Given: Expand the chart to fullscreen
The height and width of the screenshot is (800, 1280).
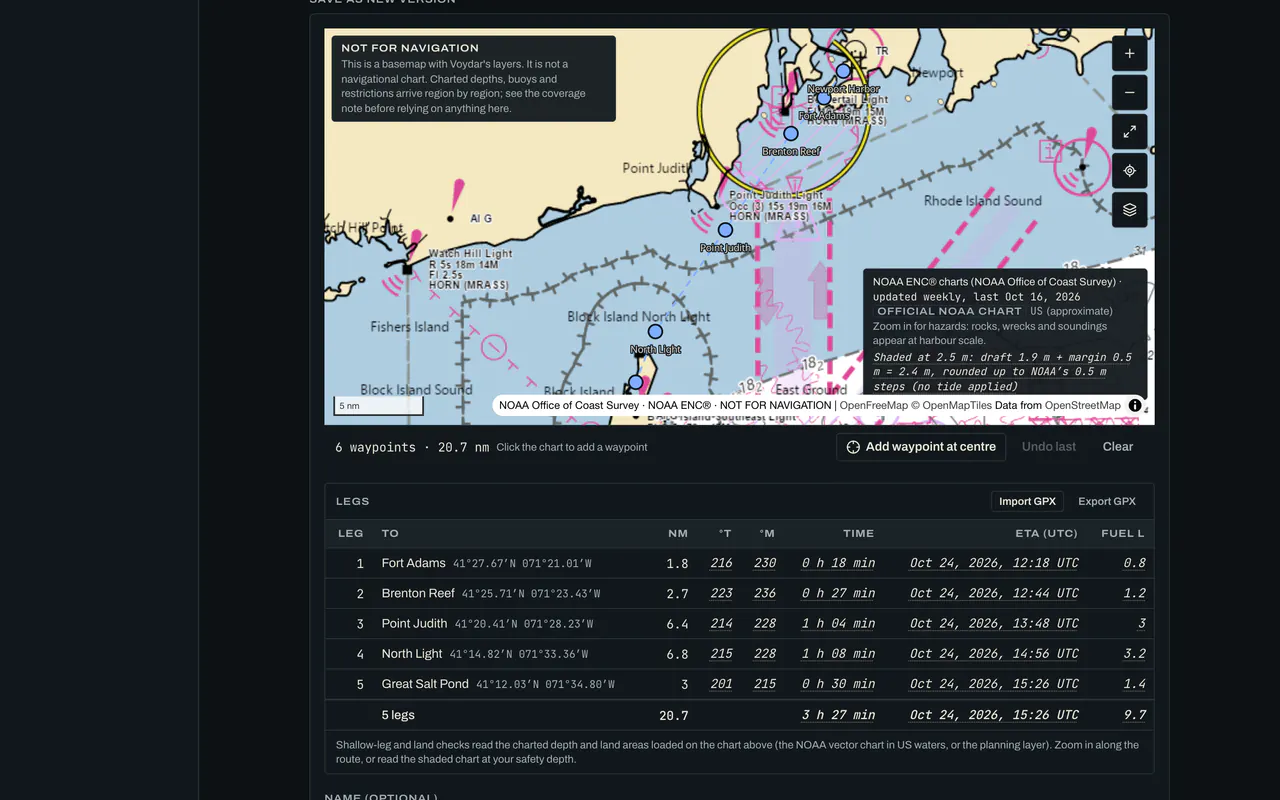Looking at the screenshot, I should [x=1129, y=132].
